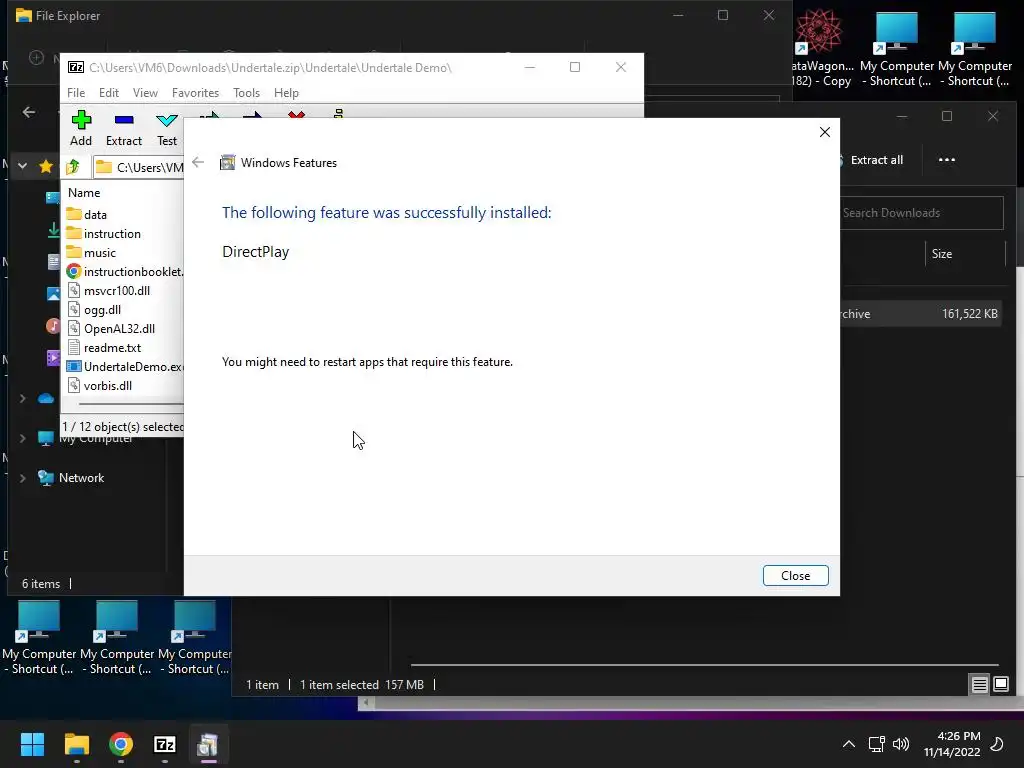
Task: Open the View menu in 7-Zip
Action: 145,93
